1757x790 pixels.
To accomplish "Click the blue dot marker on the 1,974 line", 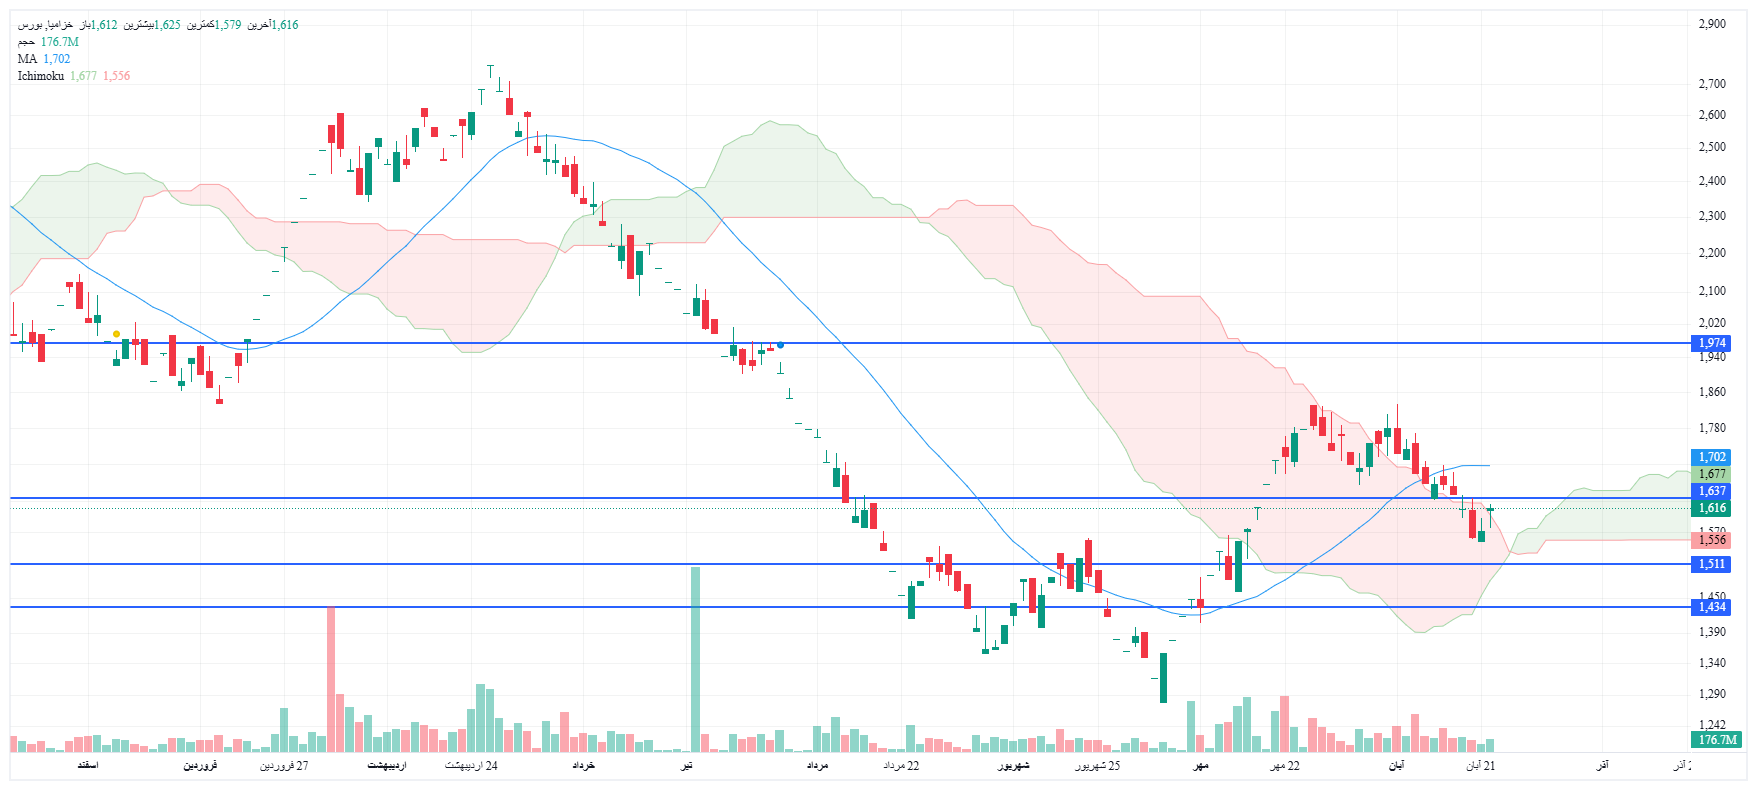I will point(780,345).
